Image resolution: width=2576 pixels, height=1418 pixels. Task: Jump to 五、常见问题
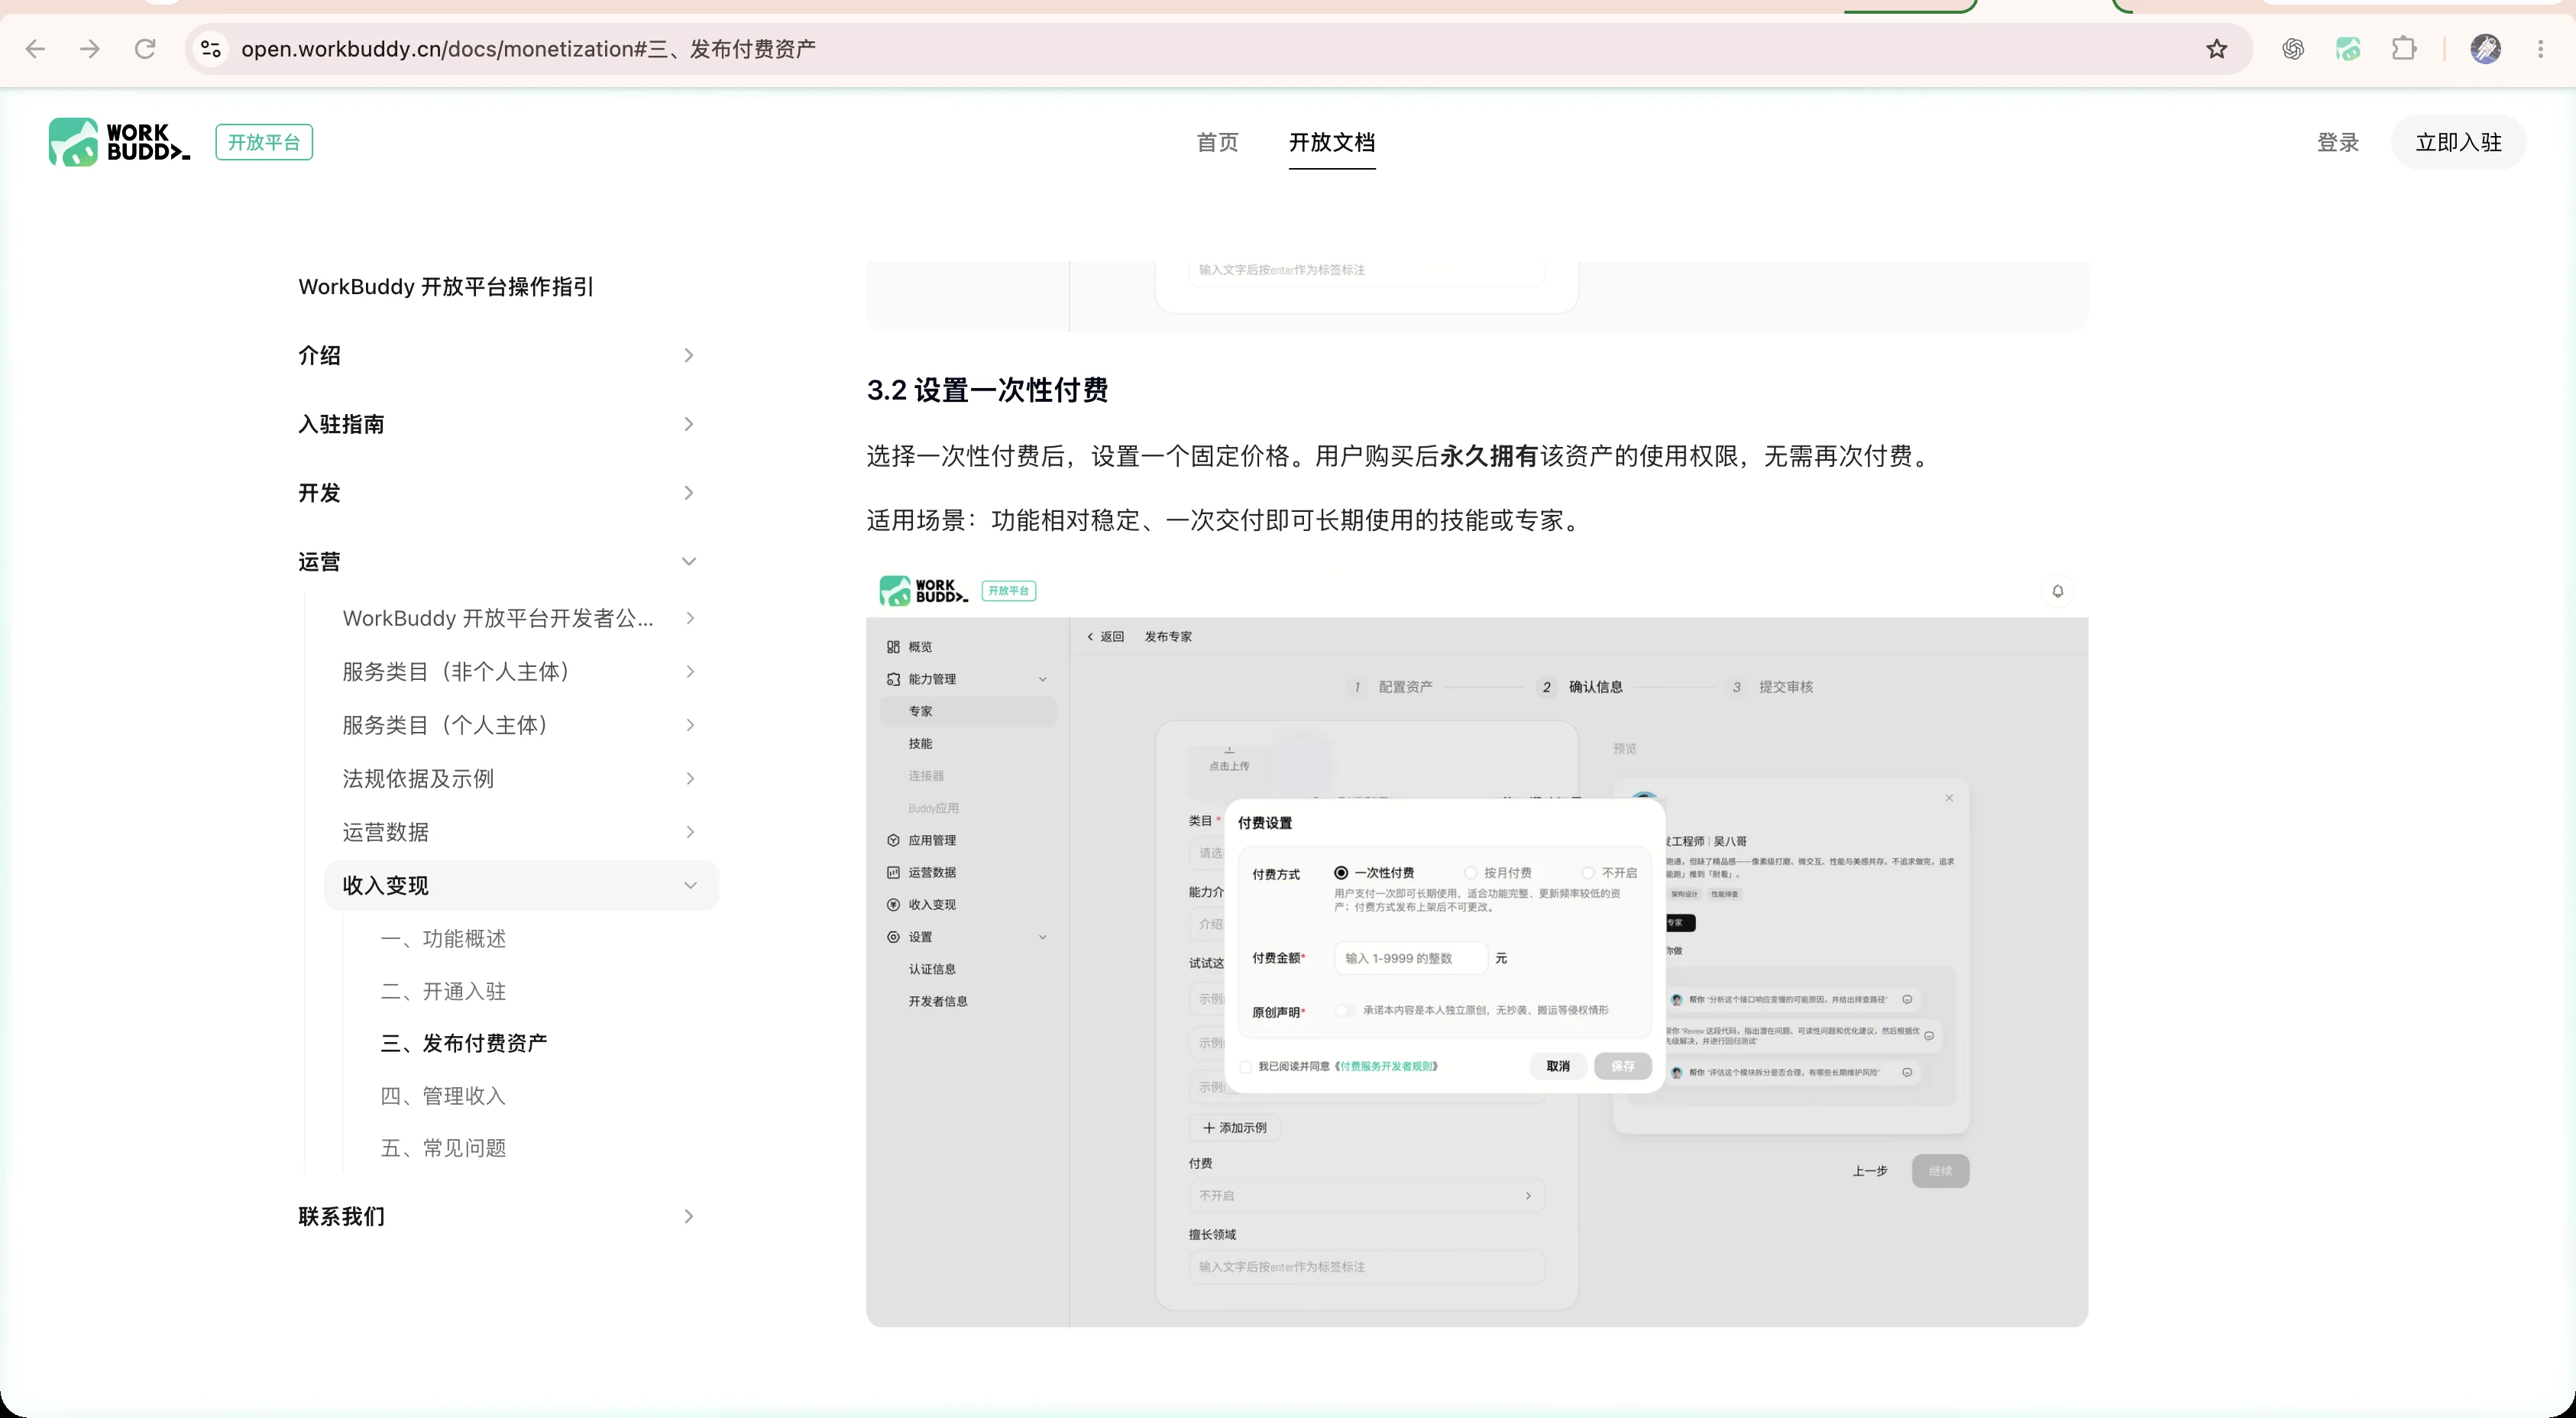click(443, 1148)
